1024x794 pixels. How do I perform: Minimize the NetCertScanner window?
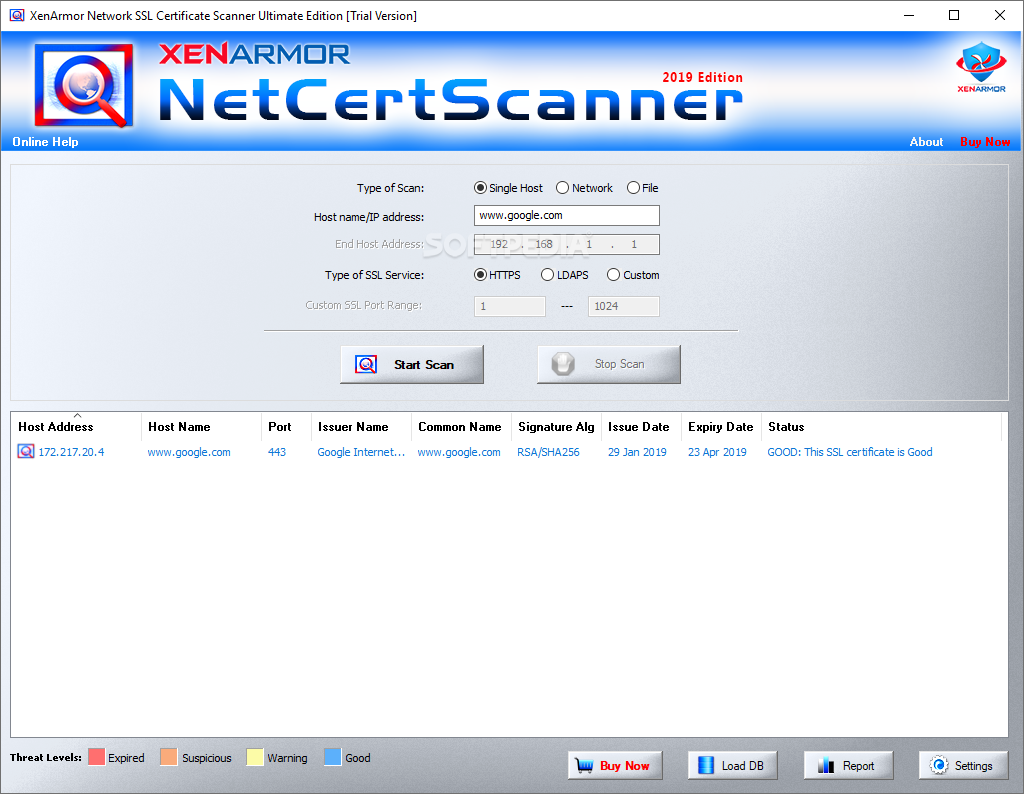point(908,15)
